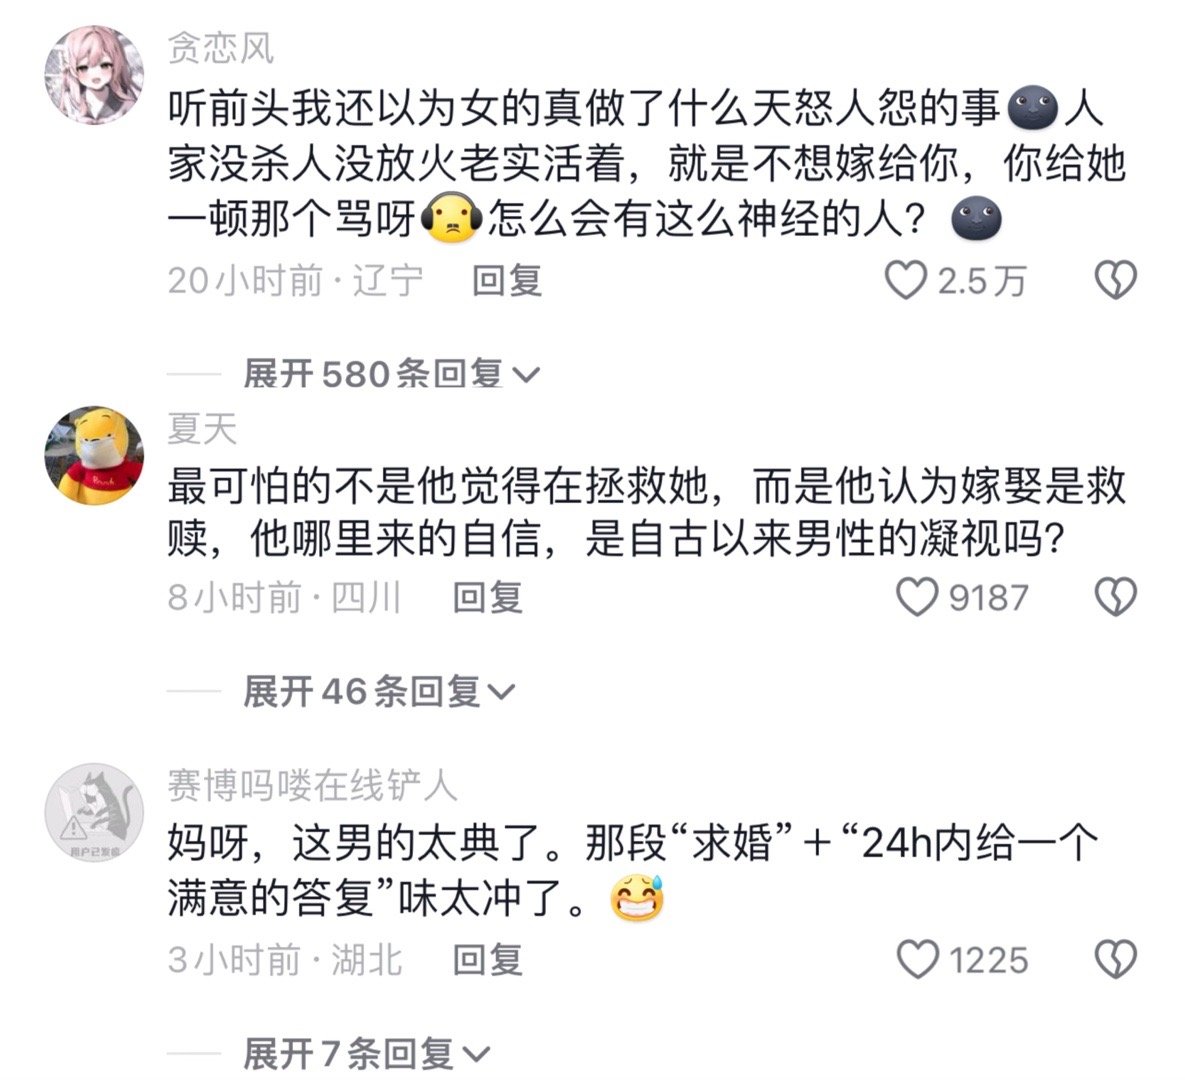Expand 7 replies under third comment
This screenshot has width=1185, height=1080.
tap(367, 1053)
